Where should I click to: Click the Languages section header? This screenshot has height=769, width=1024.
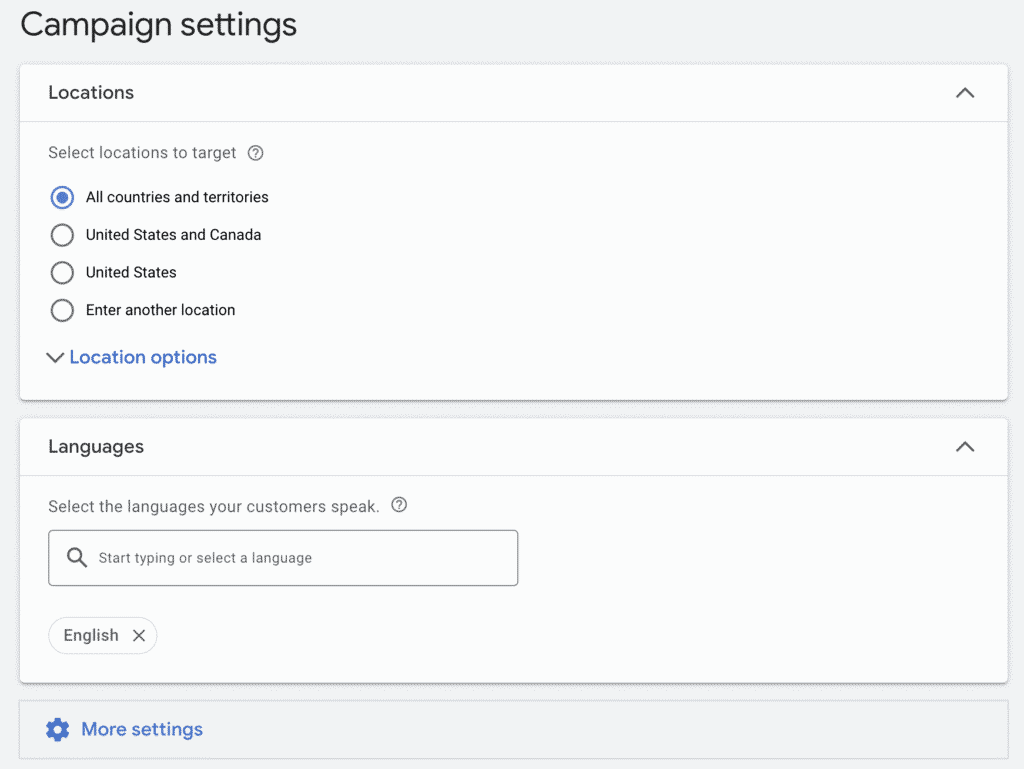click(x=96, y=447)
